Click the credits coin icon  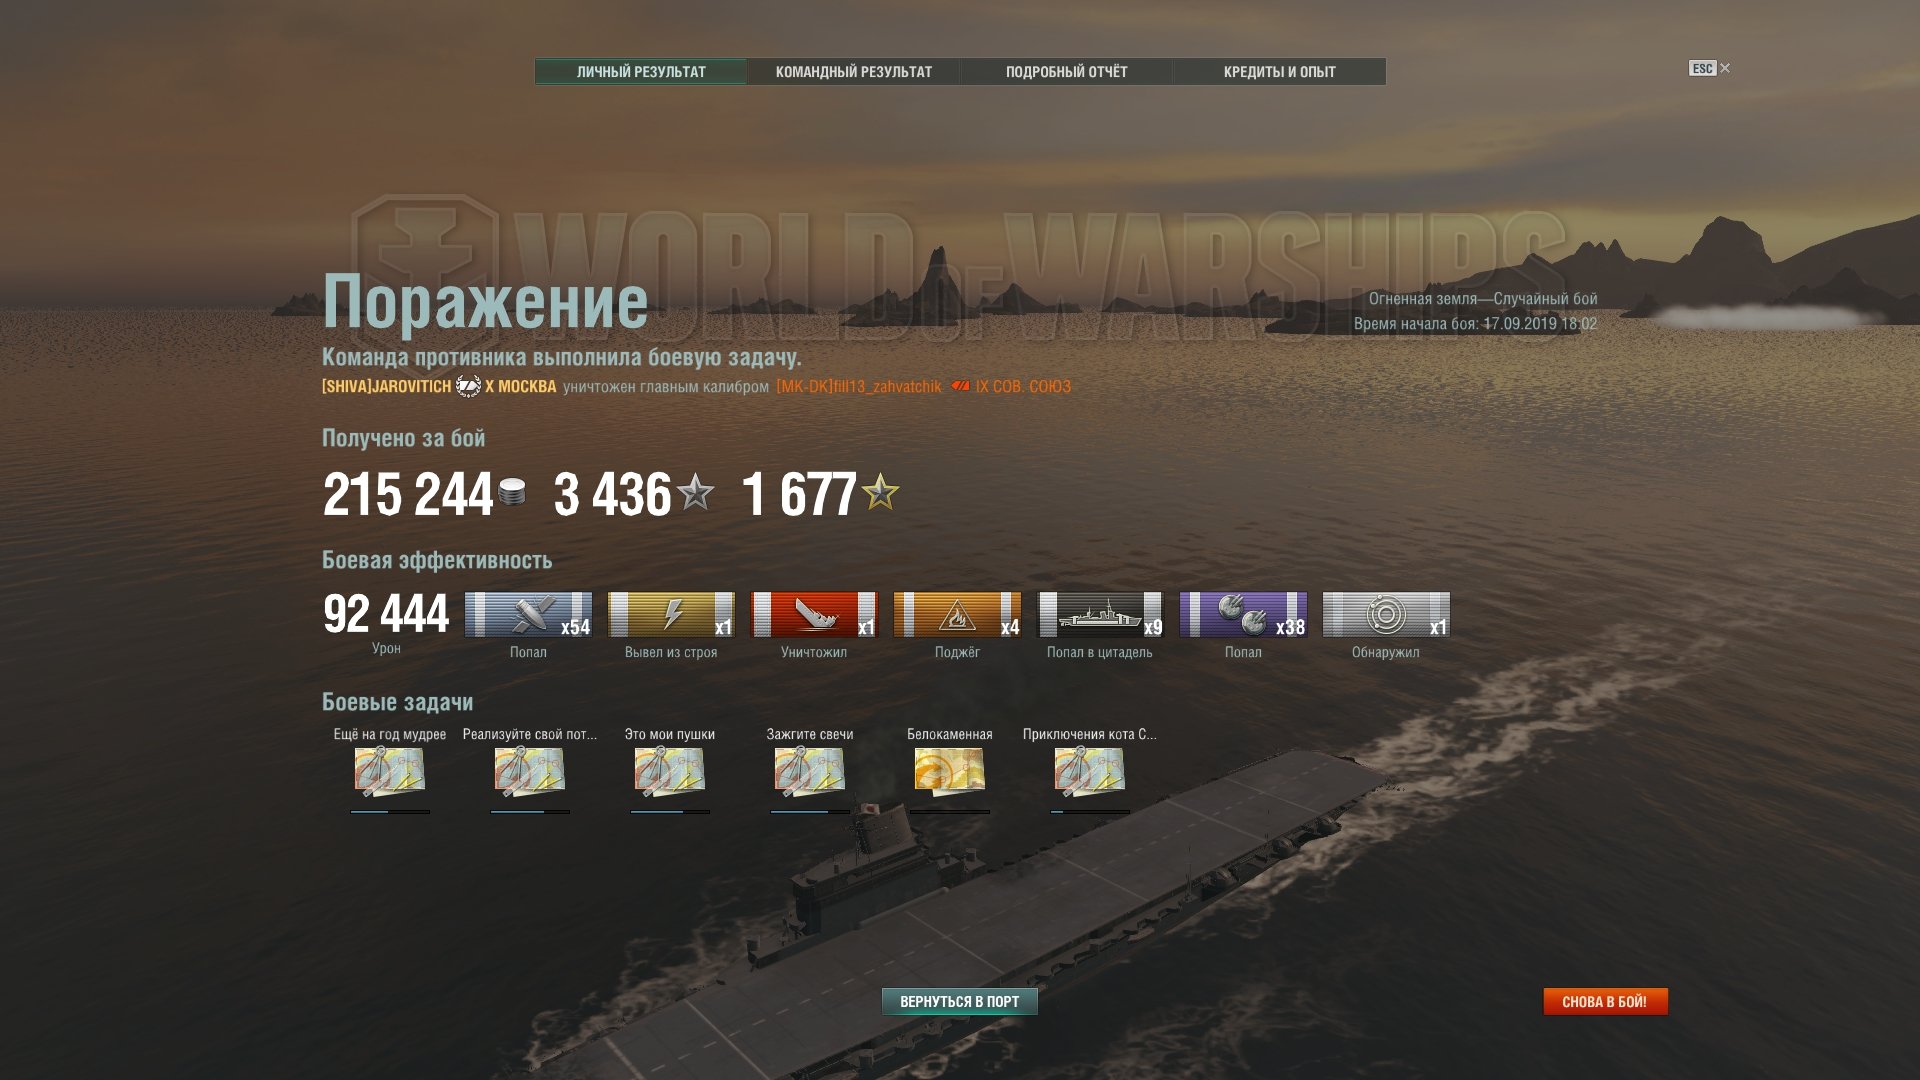(512, 492)
